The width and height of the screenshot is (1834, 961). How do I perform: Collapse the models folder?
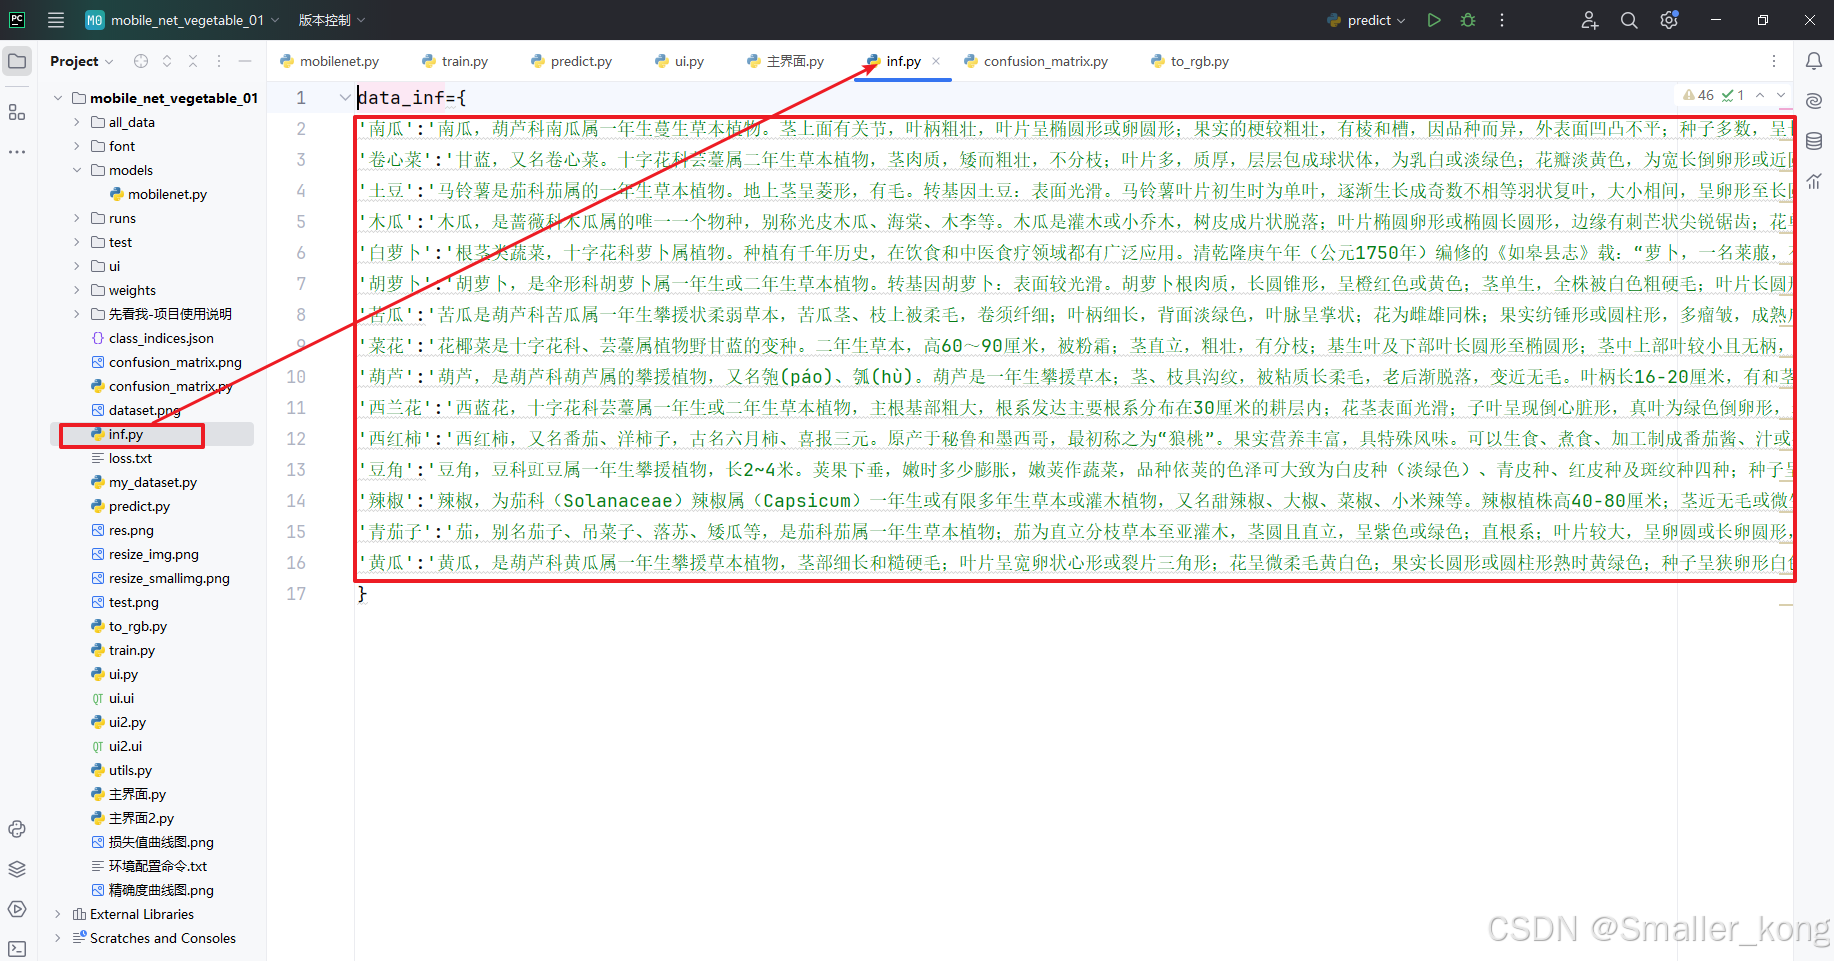(77, 170)
